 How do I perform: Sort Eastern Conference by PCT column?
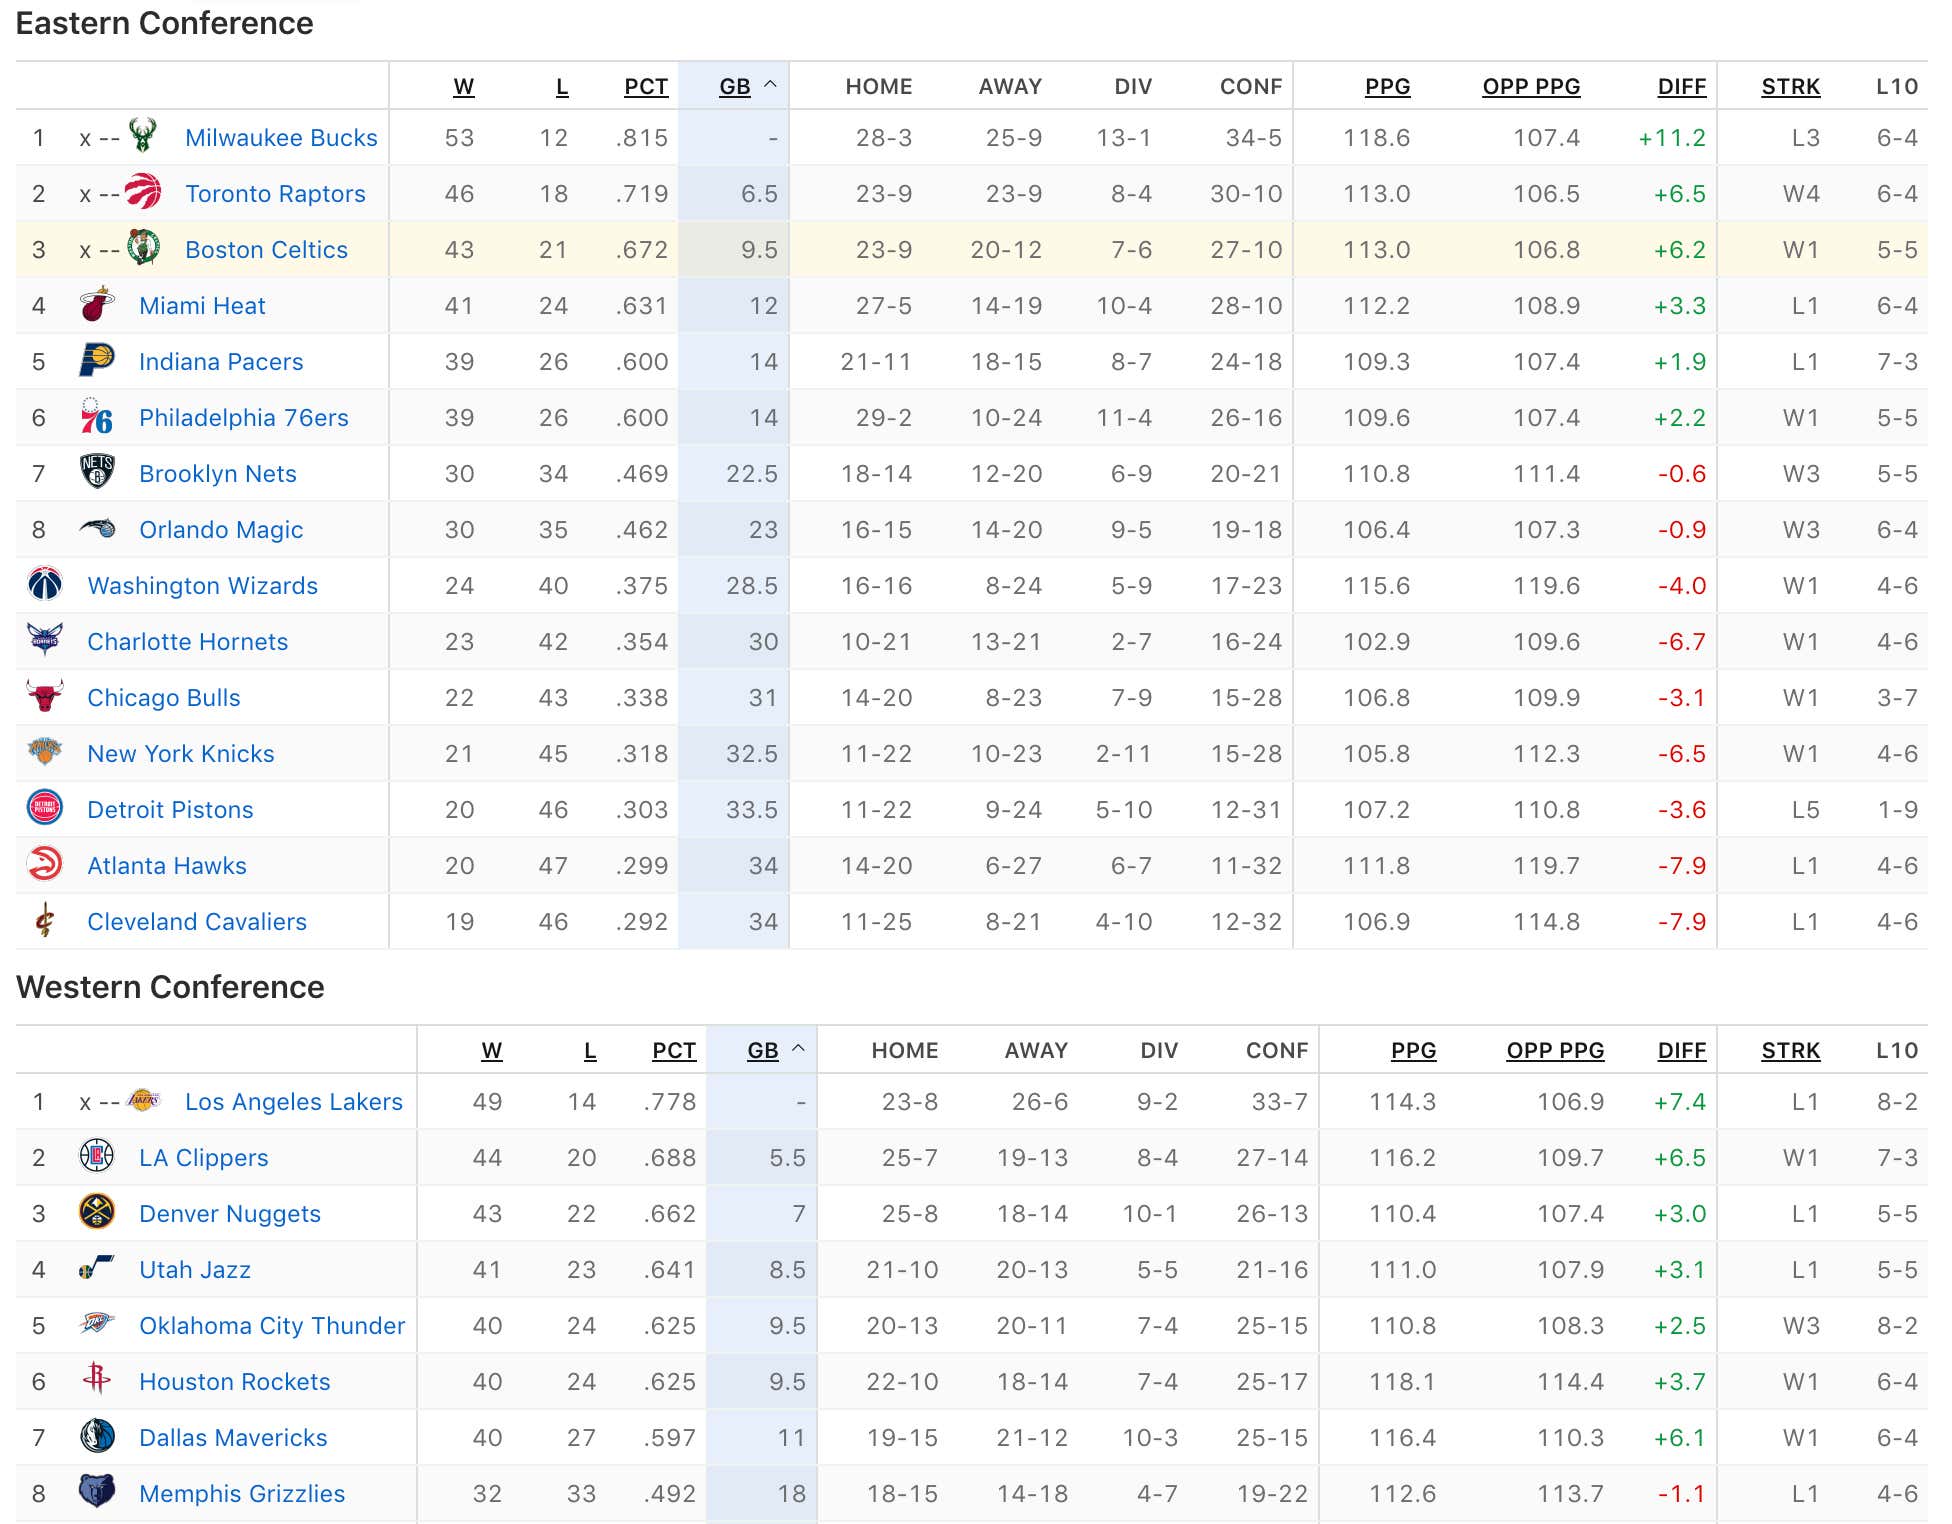(x=646, y=87)
